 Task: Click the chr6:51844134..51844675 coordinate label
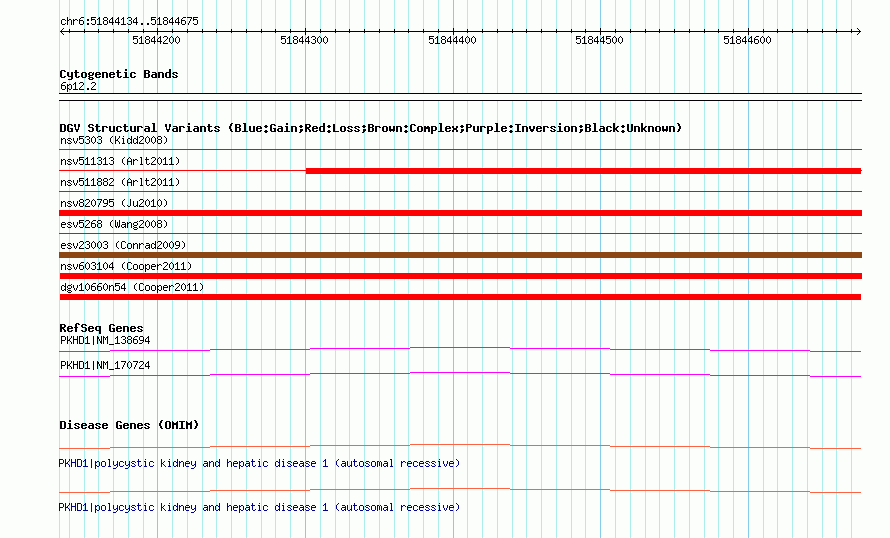[x=129, y=21]
